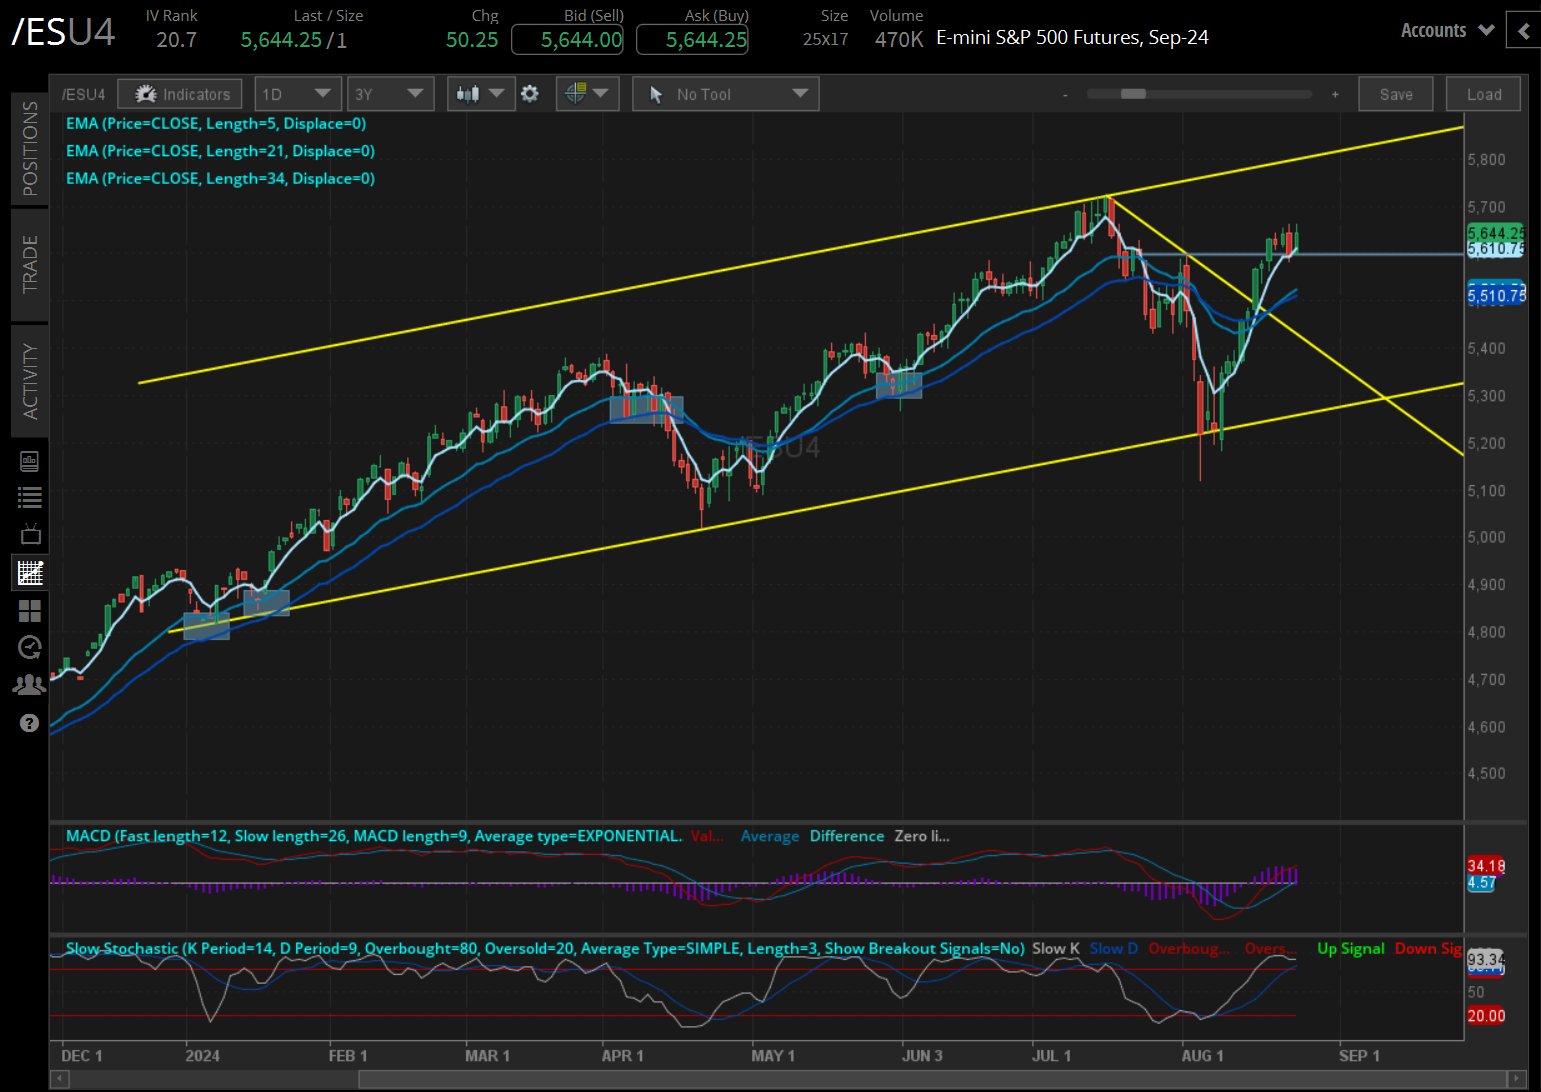Click the Ask (Buy) 5,644.25 price box

[692, 40]
